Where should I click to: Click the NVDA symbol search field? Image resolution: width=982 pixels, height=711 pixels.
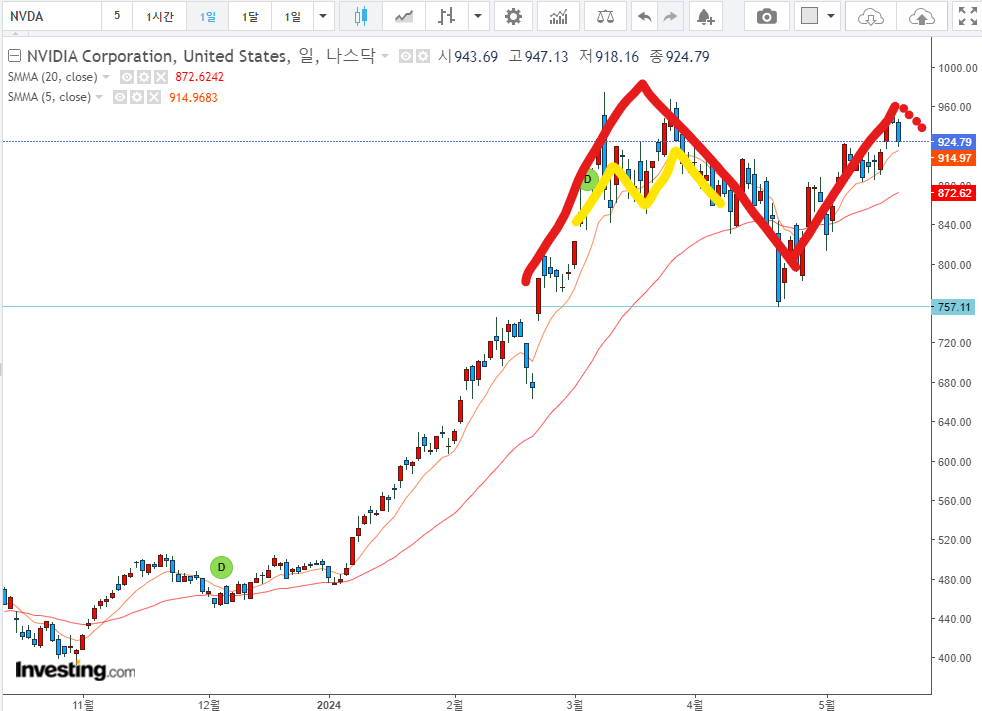(51, 16)
